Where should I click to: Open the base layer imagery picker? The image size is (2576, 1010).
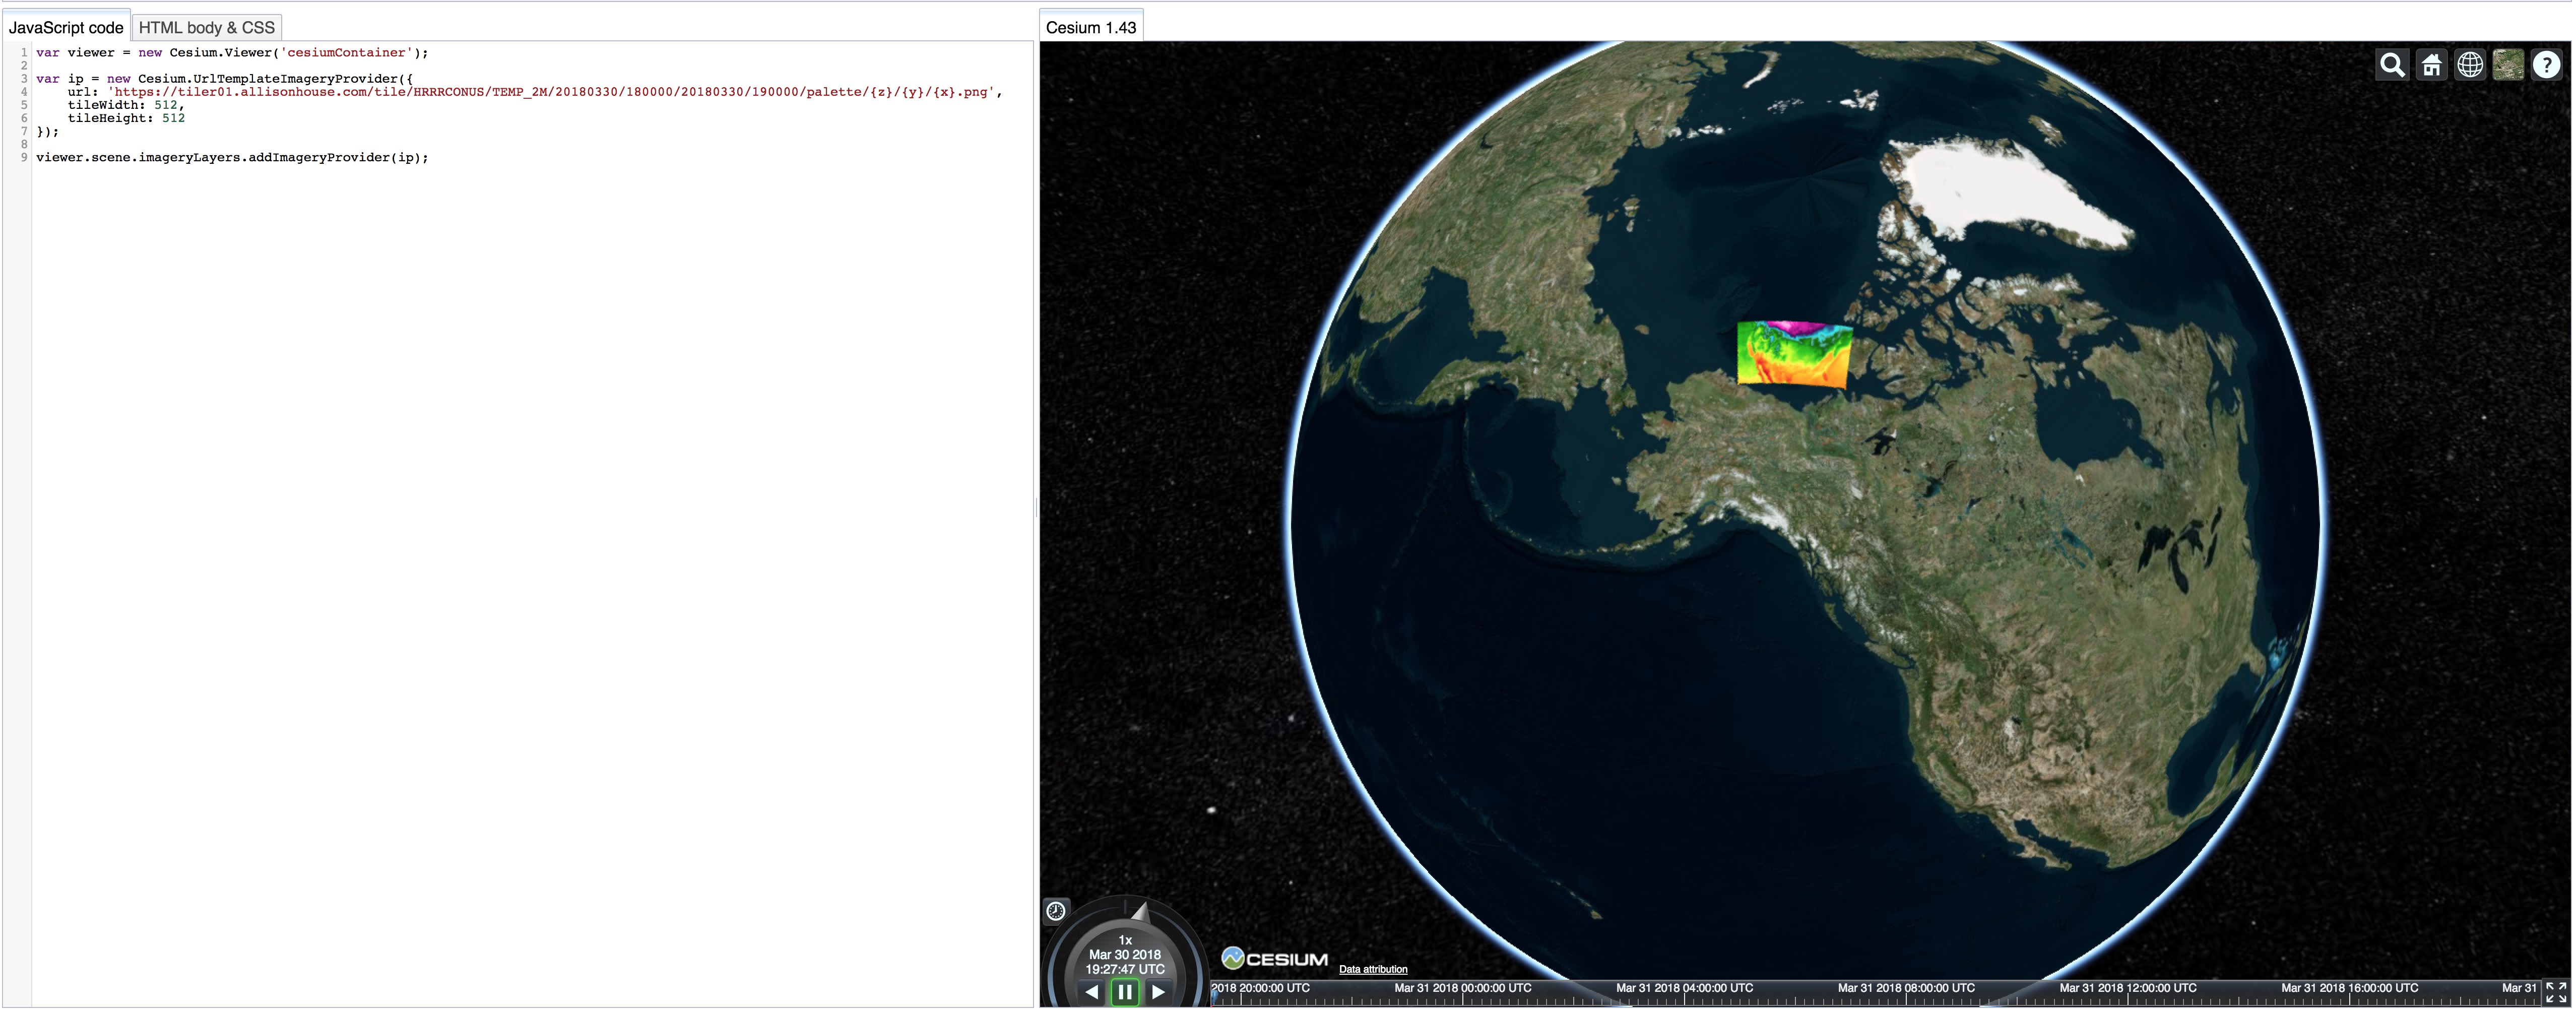(x=2507, y=65)
